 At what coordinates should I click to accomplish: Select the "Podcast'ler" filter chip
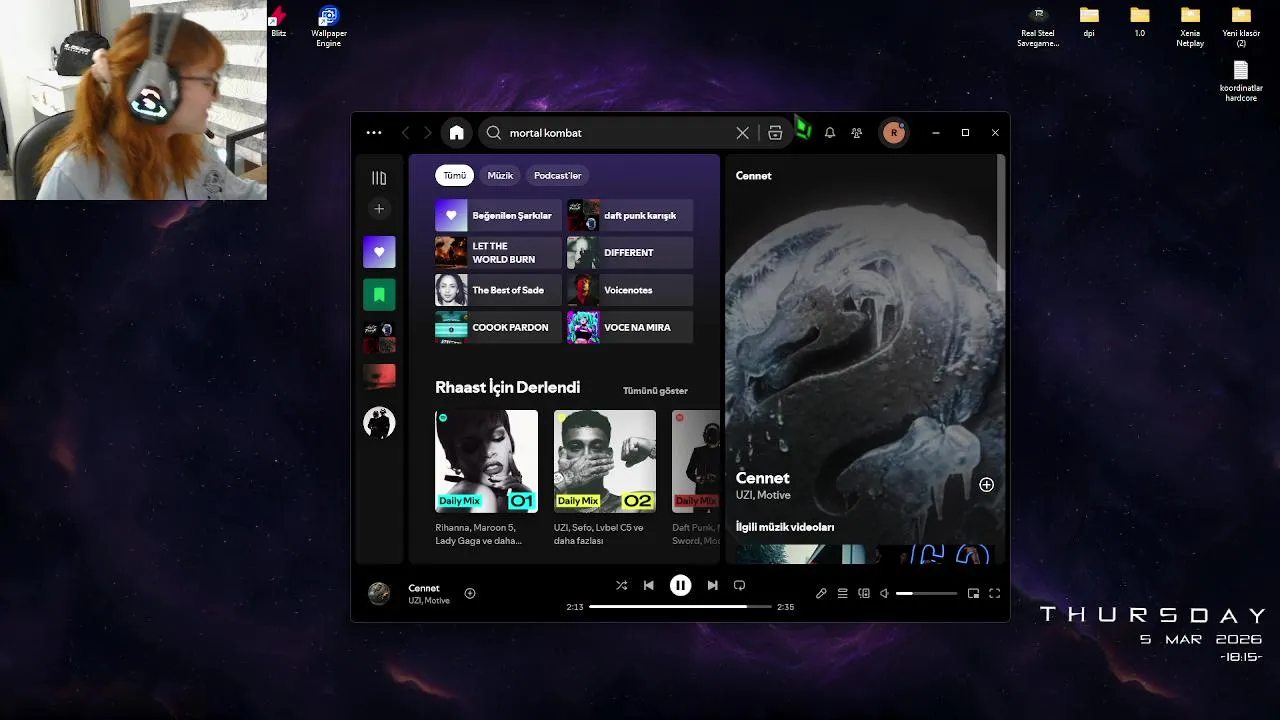coord(557,175)
